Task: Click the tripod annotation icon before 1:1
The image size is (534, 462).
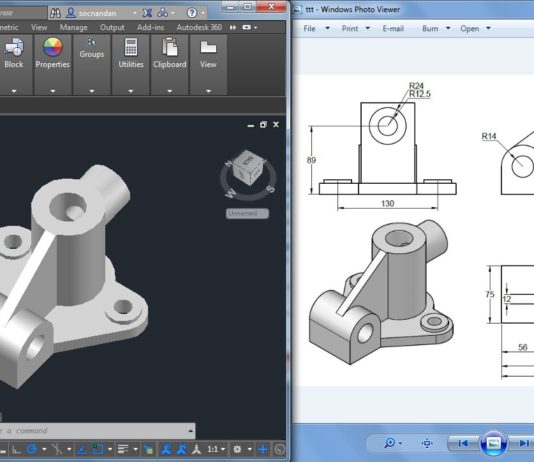Action: point(197,449)
